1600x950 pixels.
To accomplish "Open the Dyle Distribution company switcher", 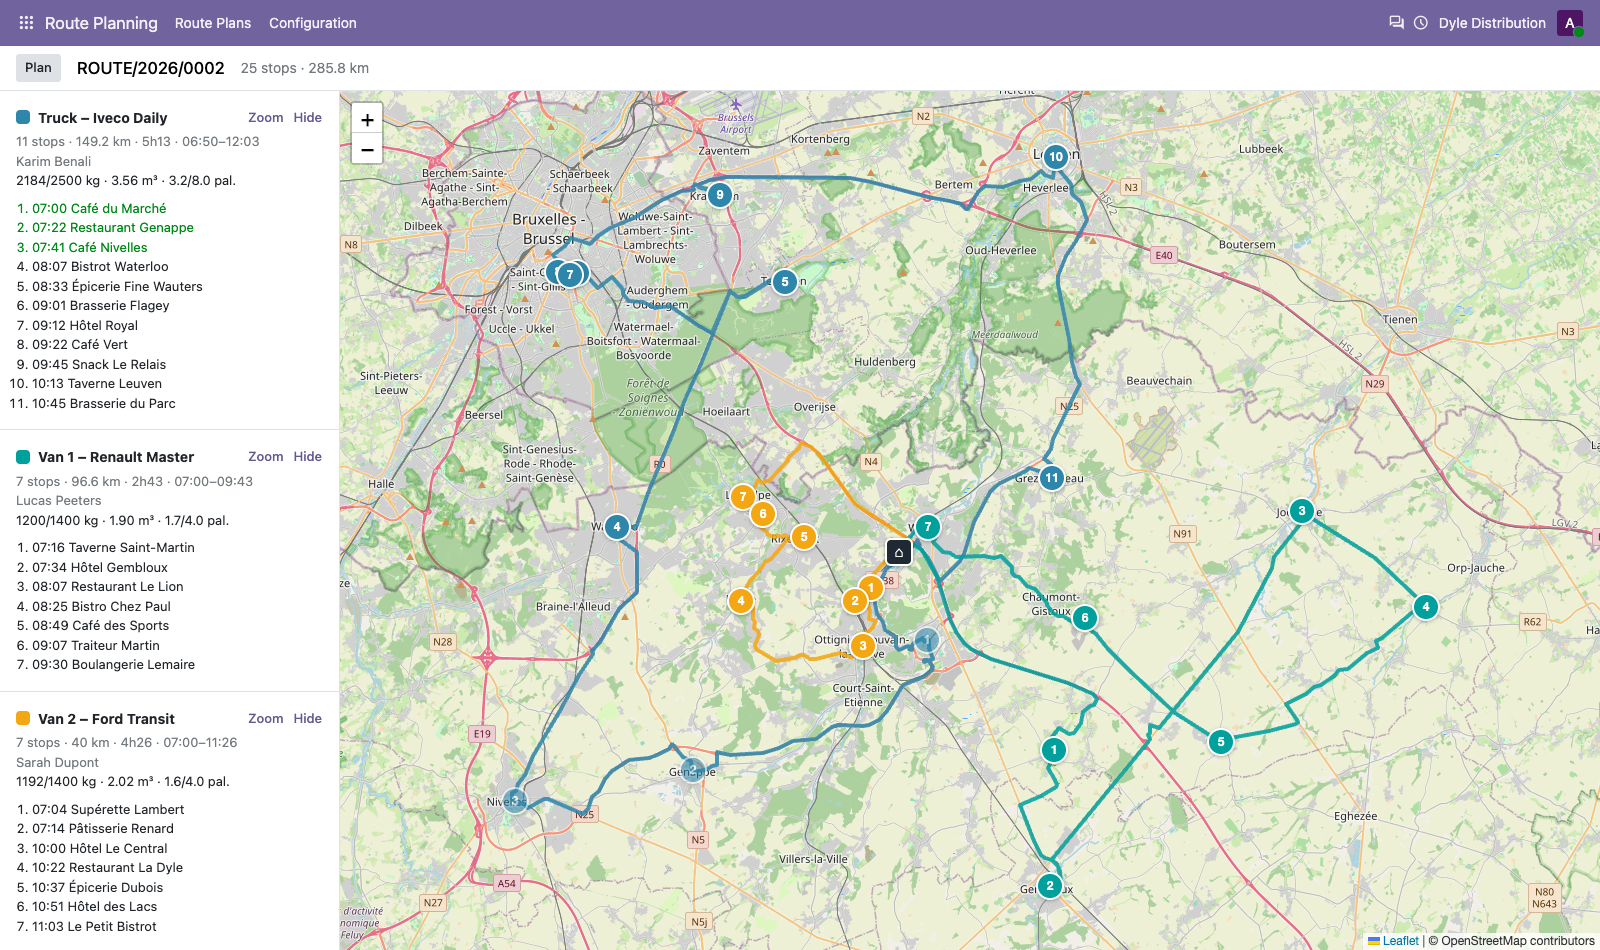I will pyautogui.click(x=1492, y=23).
